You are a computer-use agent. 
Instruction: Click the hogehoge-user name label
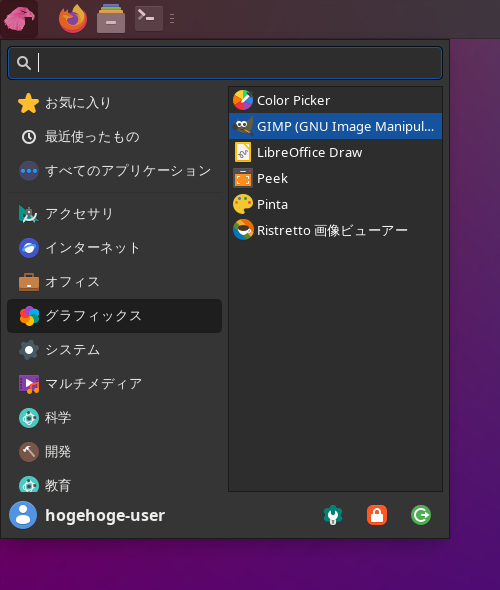(x=105, y=515)
